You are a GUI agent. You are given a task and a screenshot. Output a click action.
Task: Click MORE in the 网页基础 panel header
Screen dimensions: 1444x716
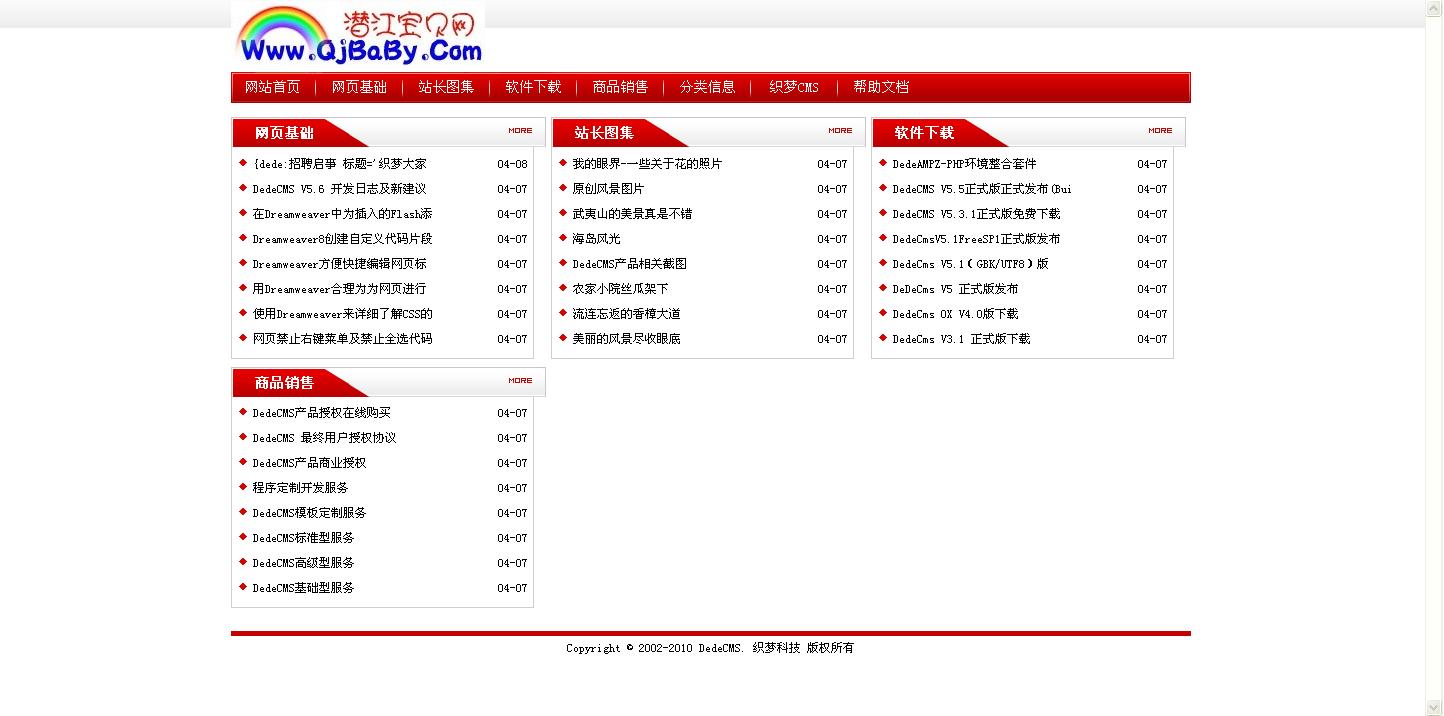coord(520,130)
